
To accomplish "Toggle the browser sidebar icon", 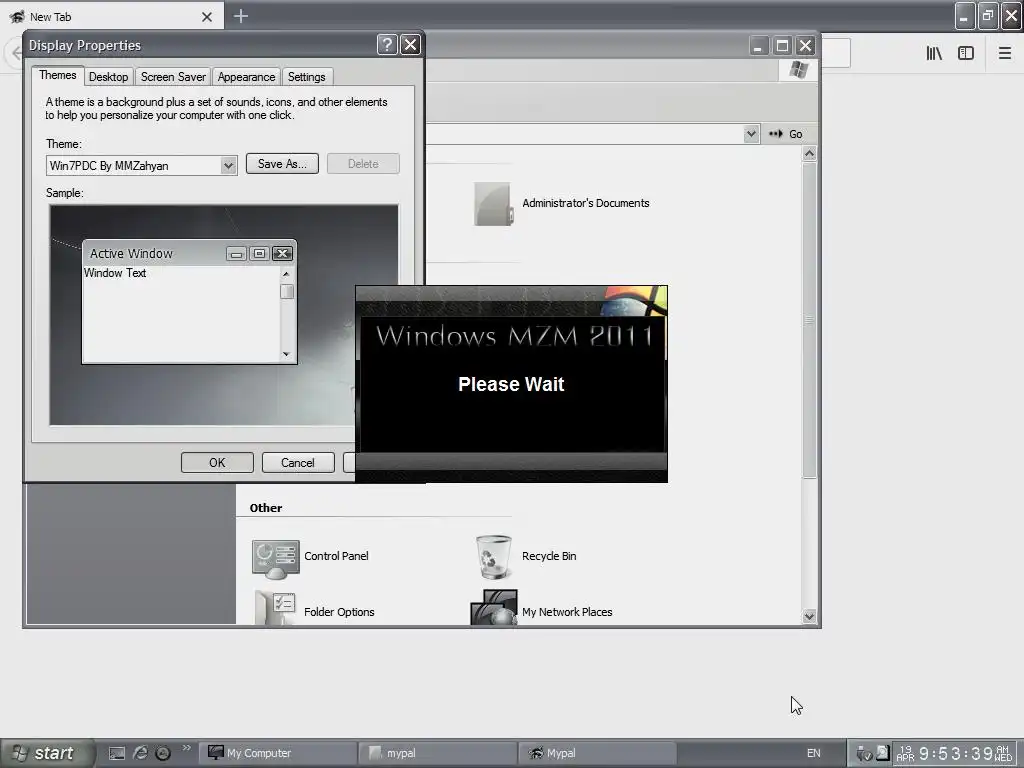I will tap(966, 53).
